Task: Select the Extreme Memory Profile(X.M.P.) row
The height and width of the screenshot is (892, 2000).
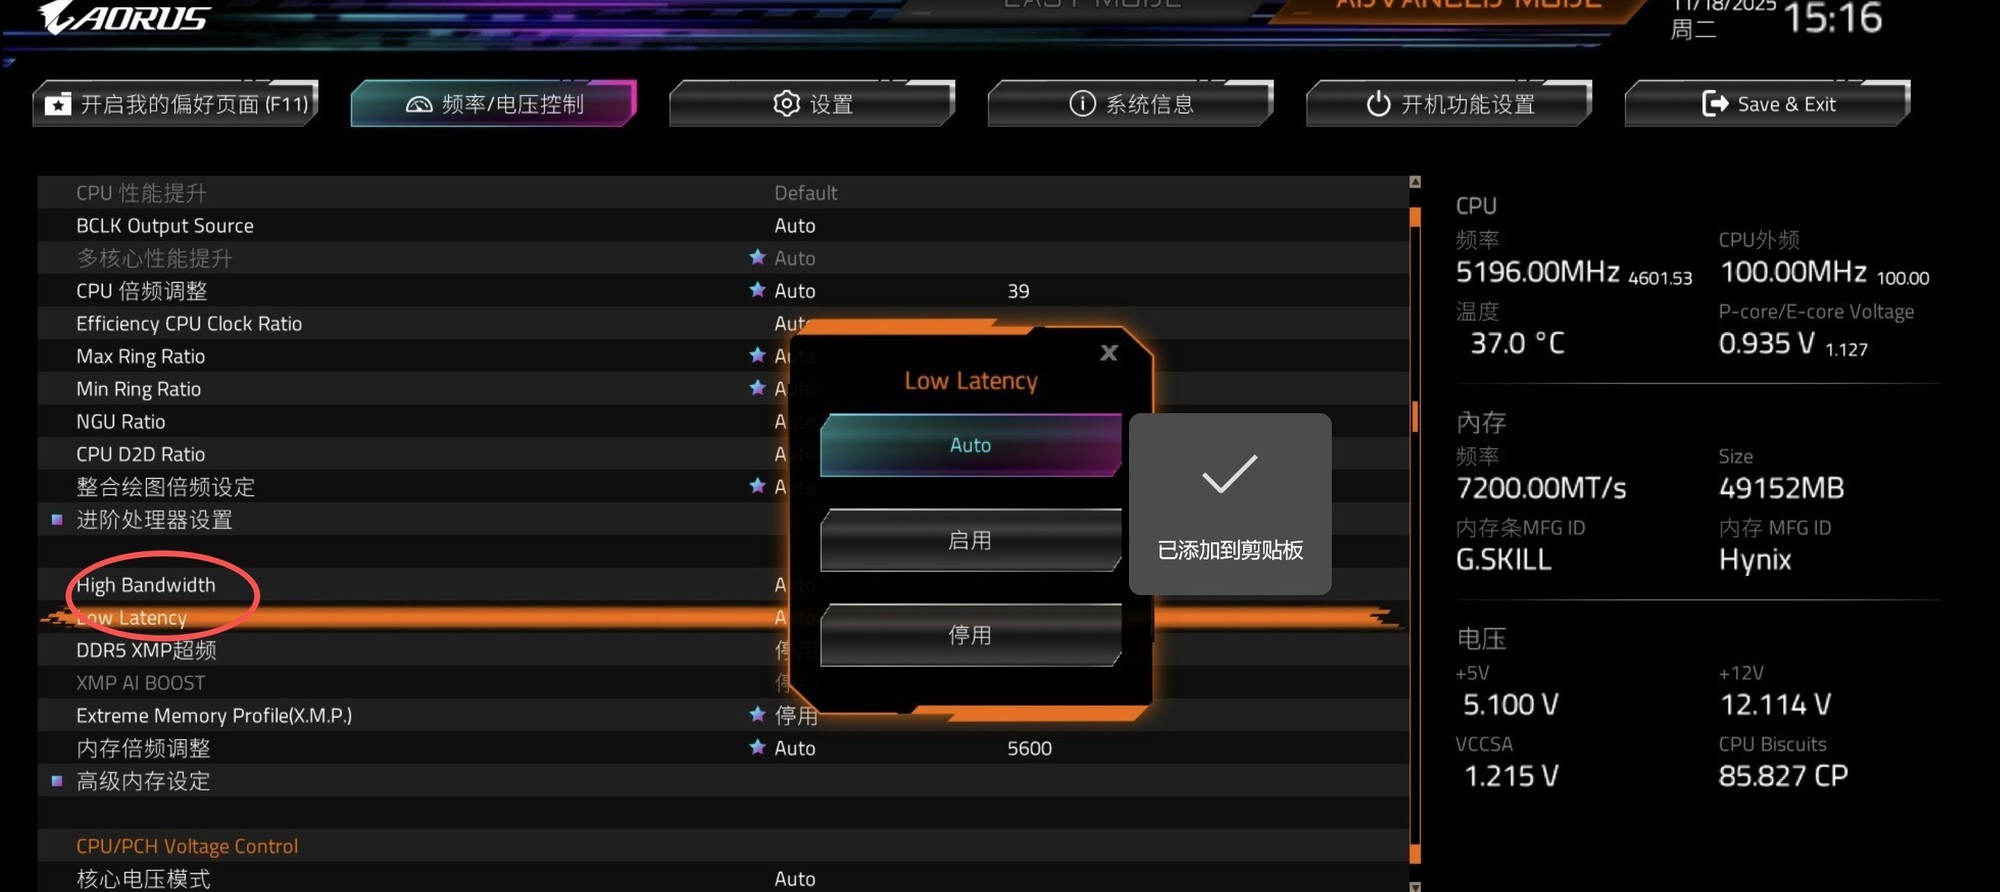Action: 214,715
